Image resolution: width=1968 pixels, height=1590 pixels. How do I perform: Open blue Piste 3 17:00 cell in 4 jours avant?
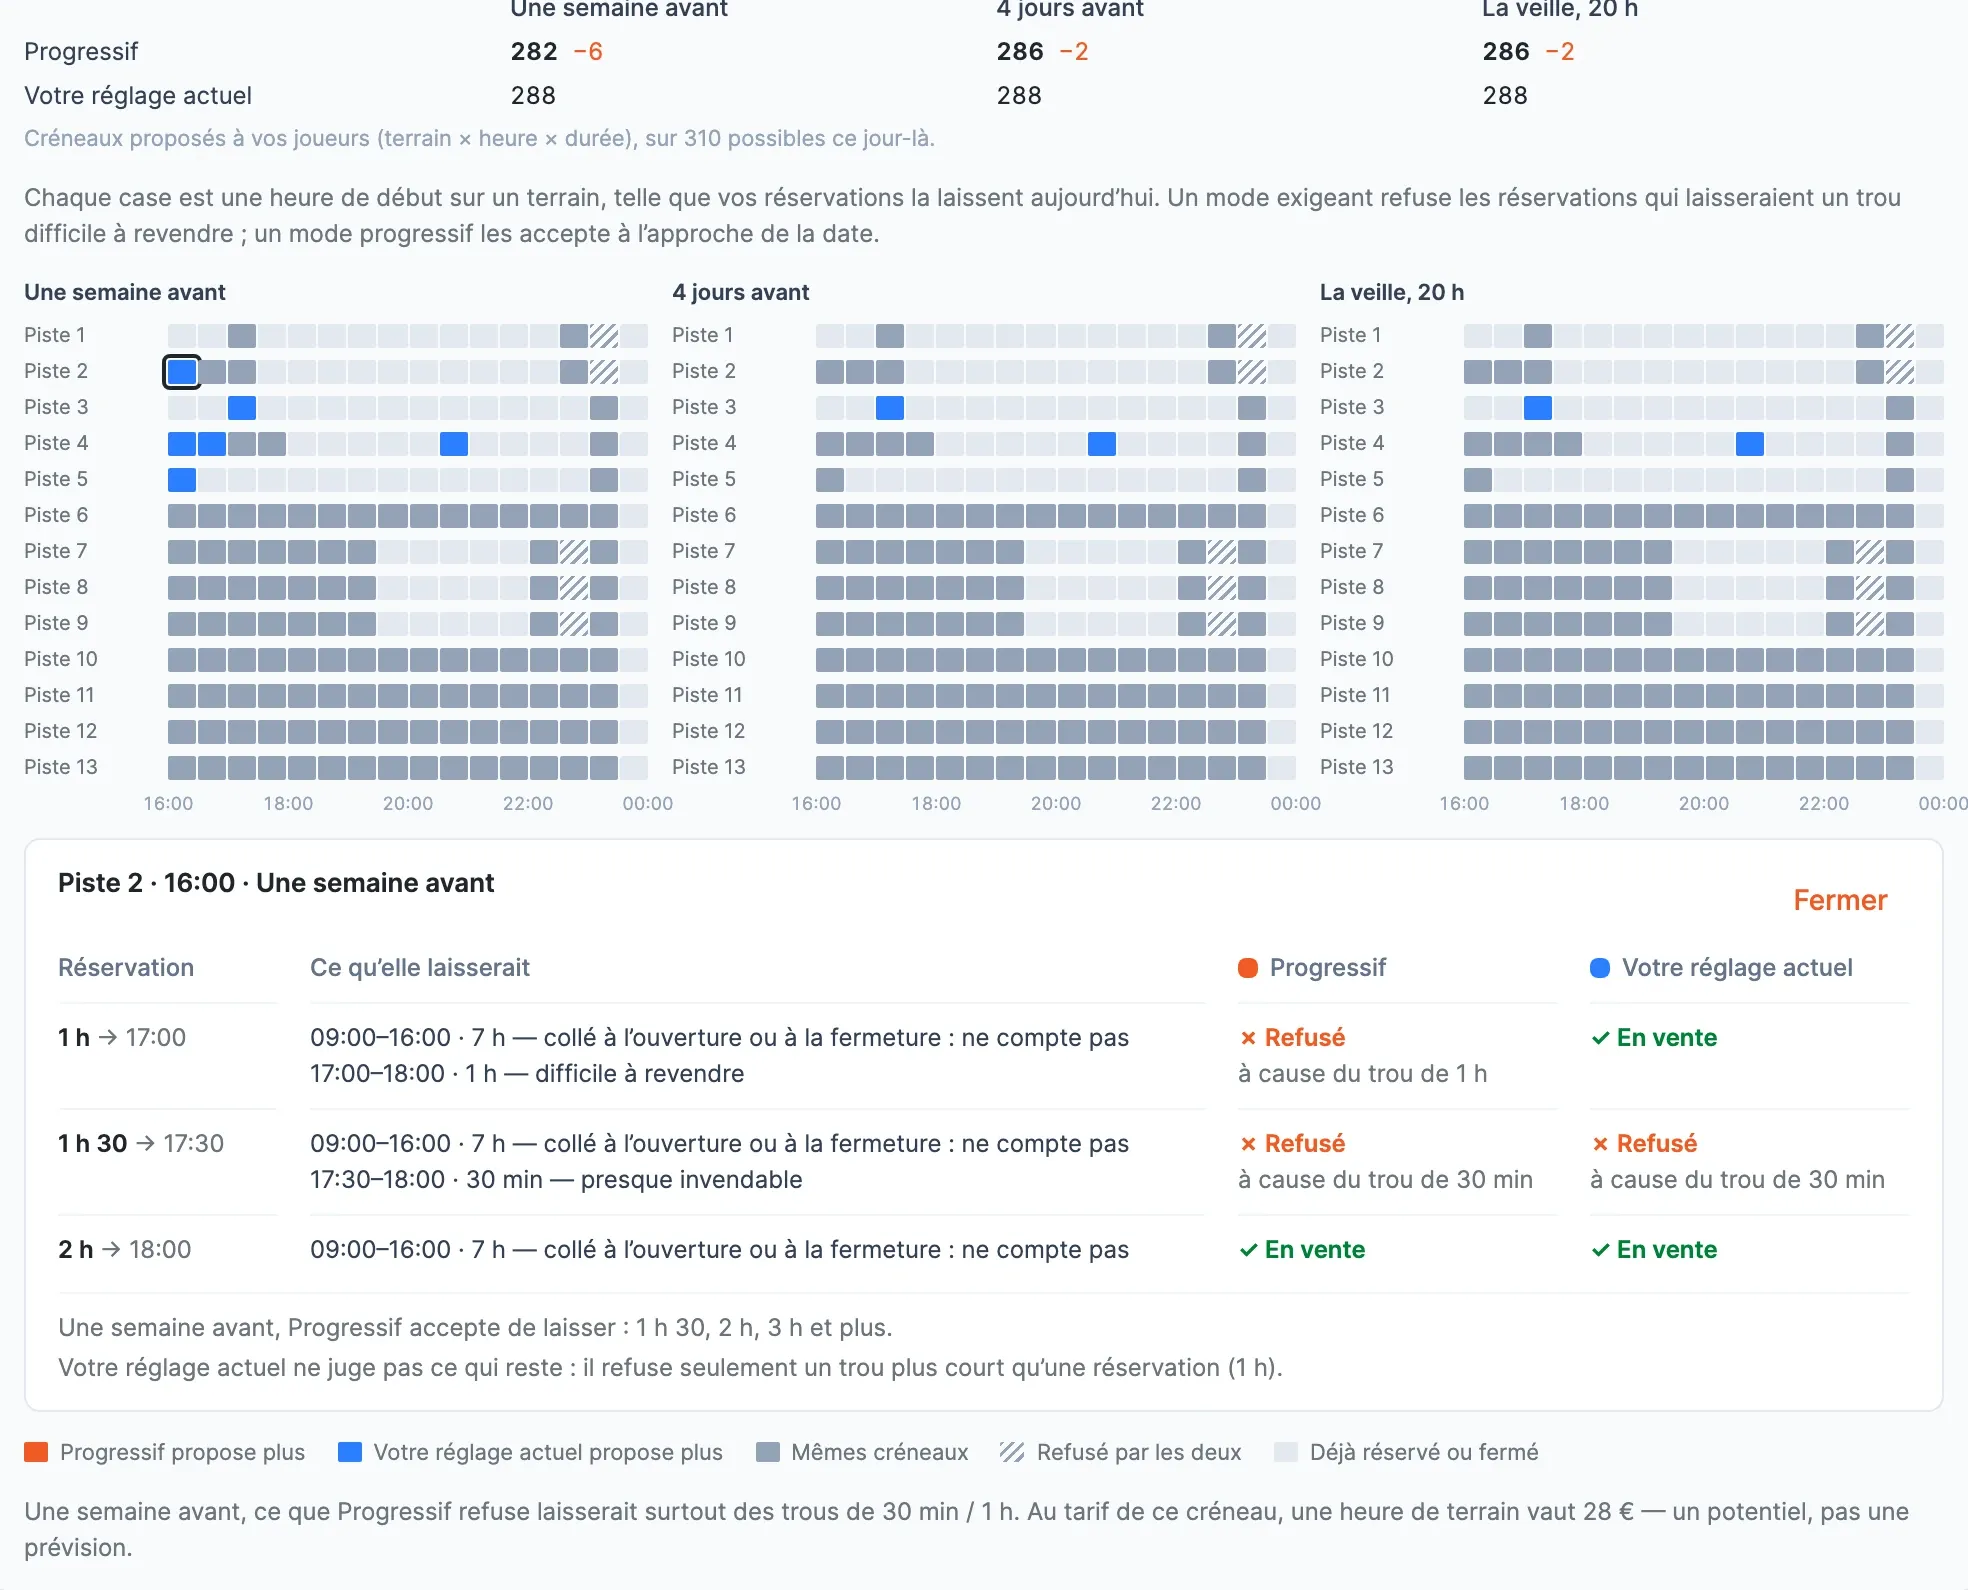tap(890, 408)
